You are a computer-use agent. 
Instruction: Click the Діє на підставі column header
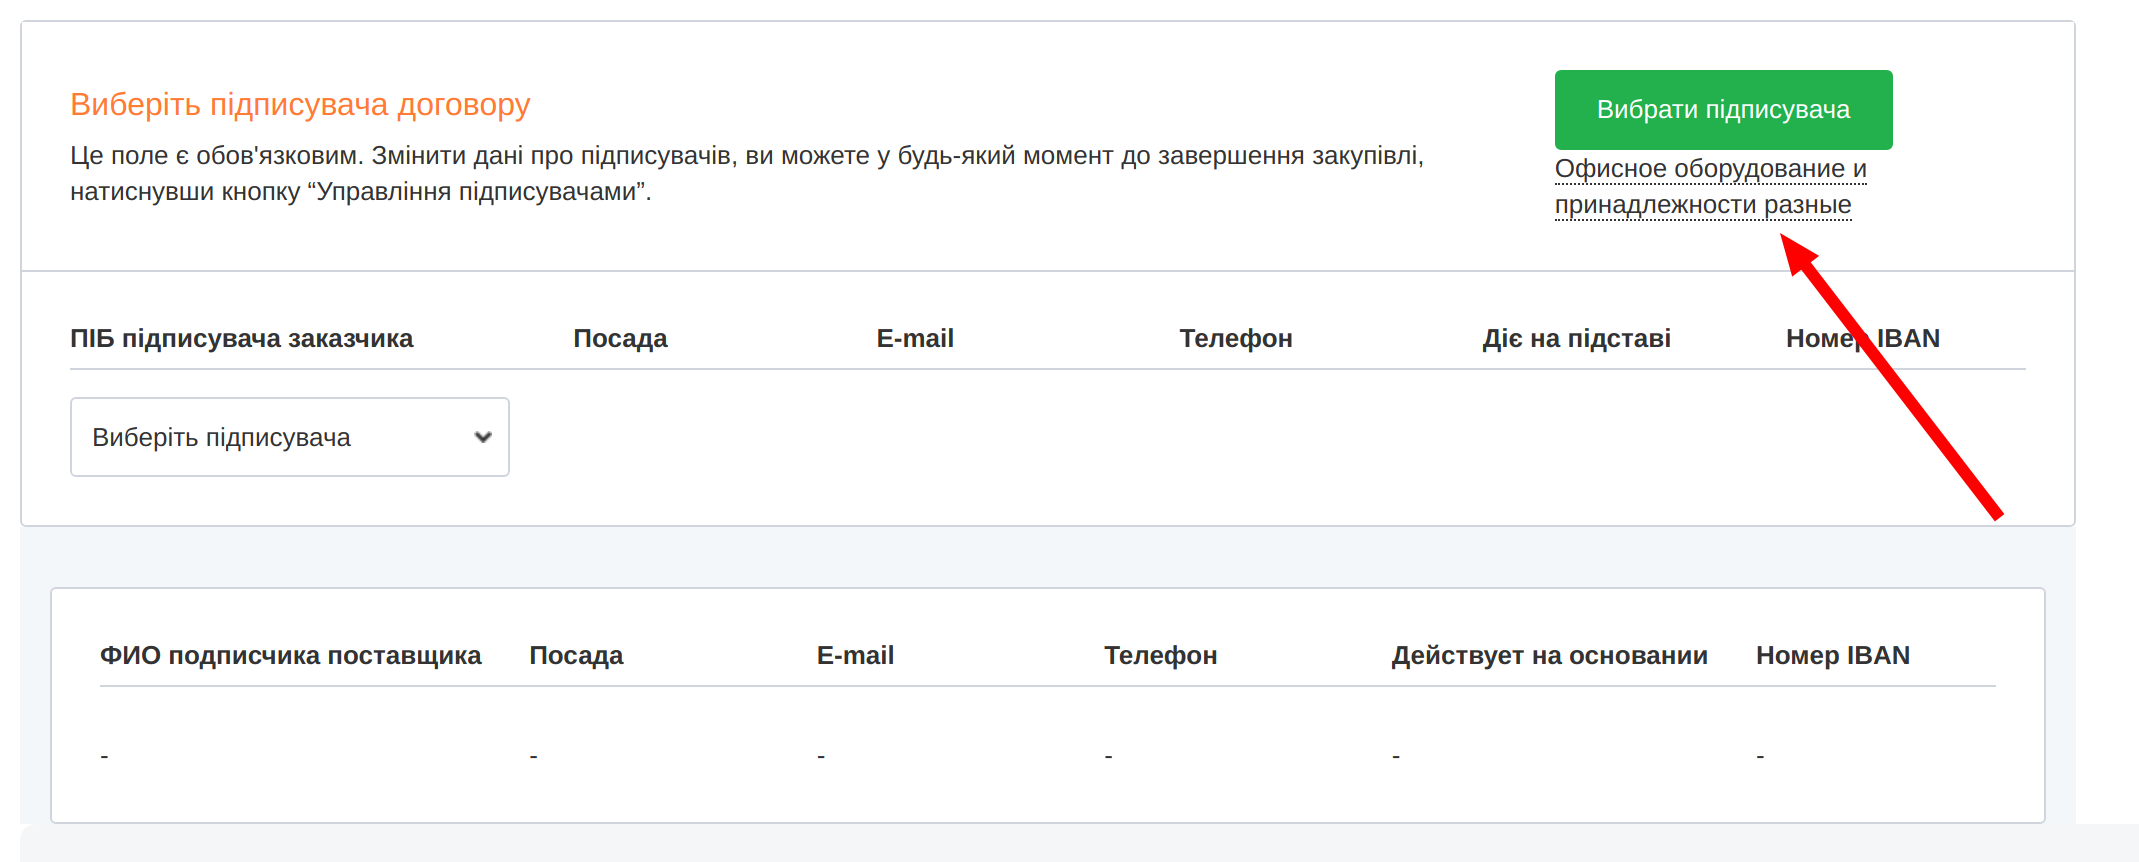[1576, 339]
